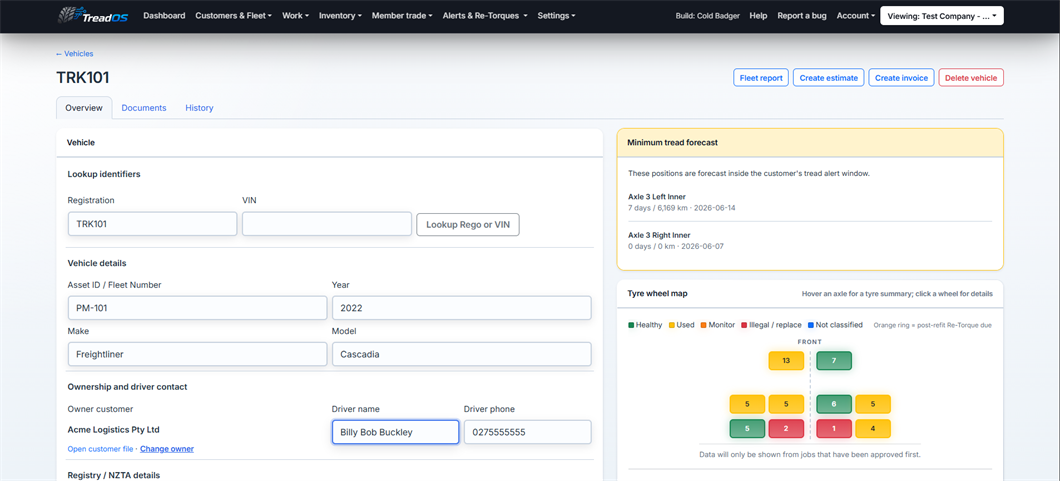Select the red wheel labelled 1

pos(834,428)
